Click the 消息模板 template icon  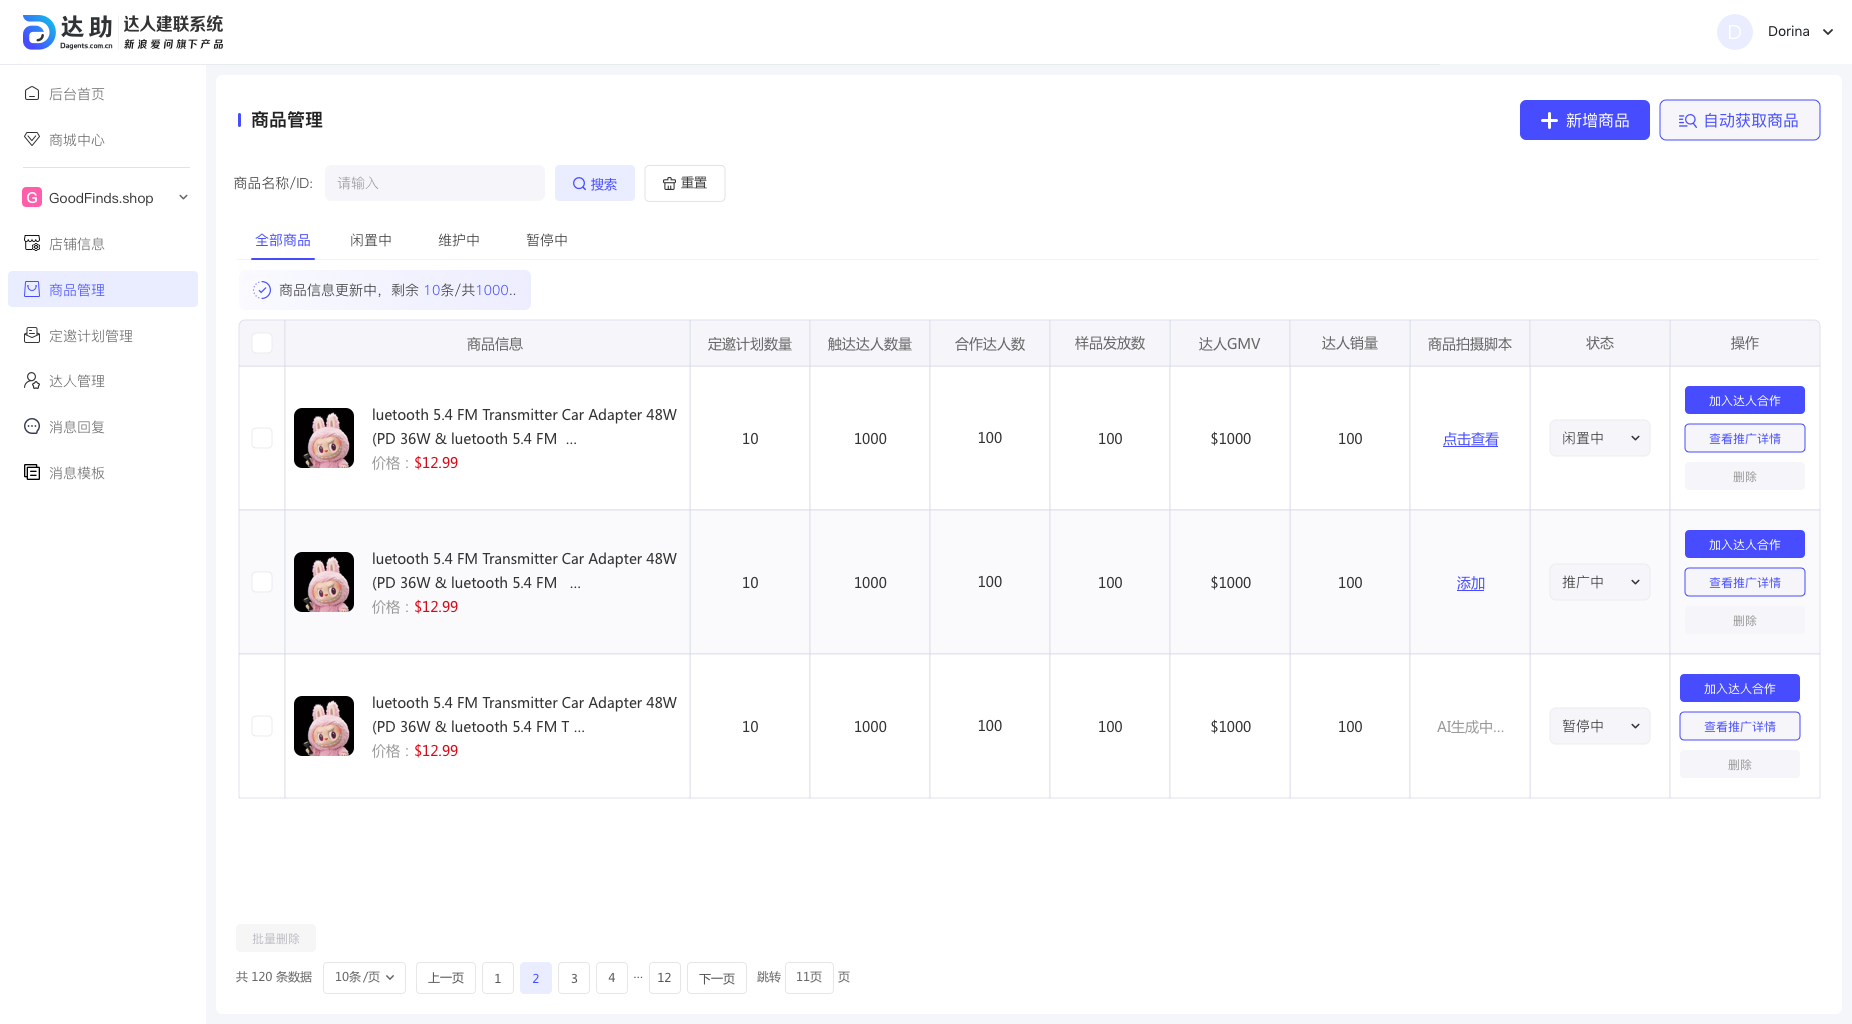click(32, 473)
